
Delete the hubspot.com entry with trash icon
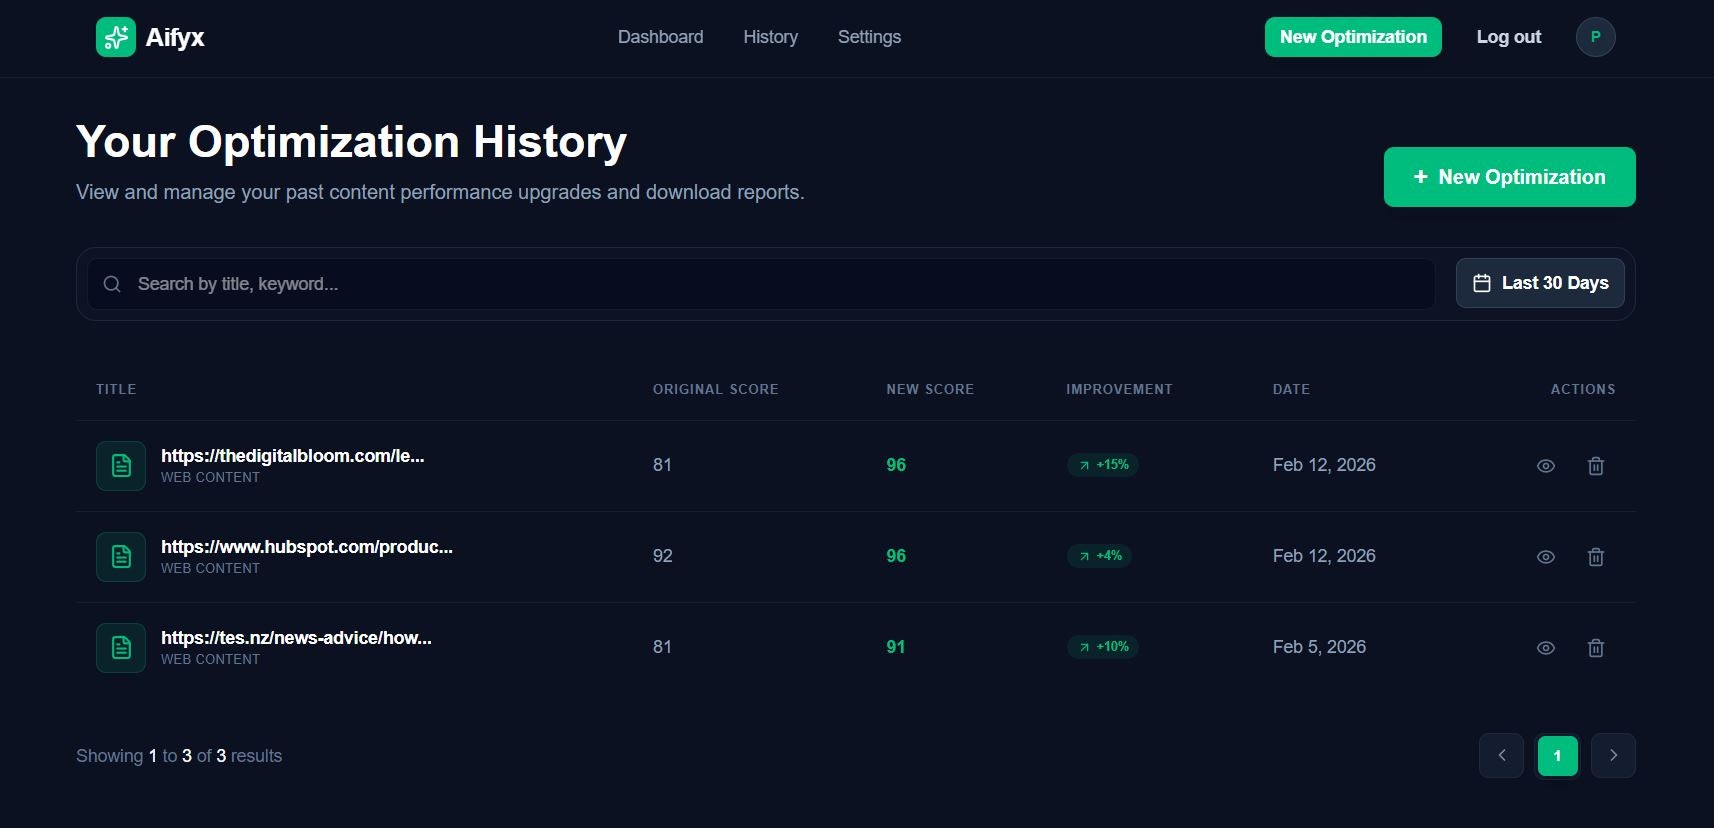click(1596, 557)
